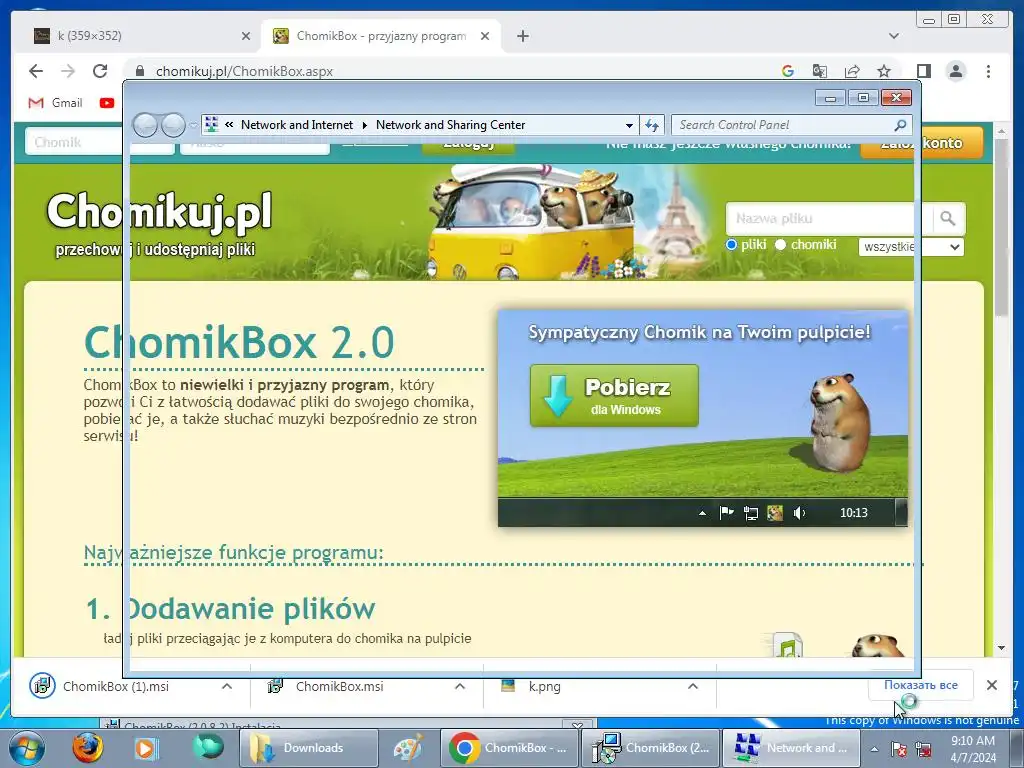
Task: Click the page vertical scrollbar thumb
Action: [1002, 227]
